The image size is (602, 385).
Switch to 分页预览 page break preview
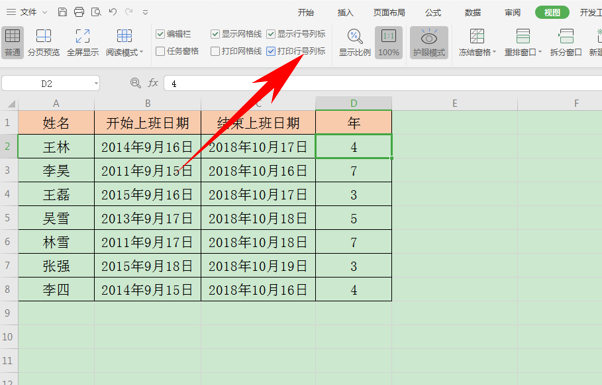click(43, 42)
